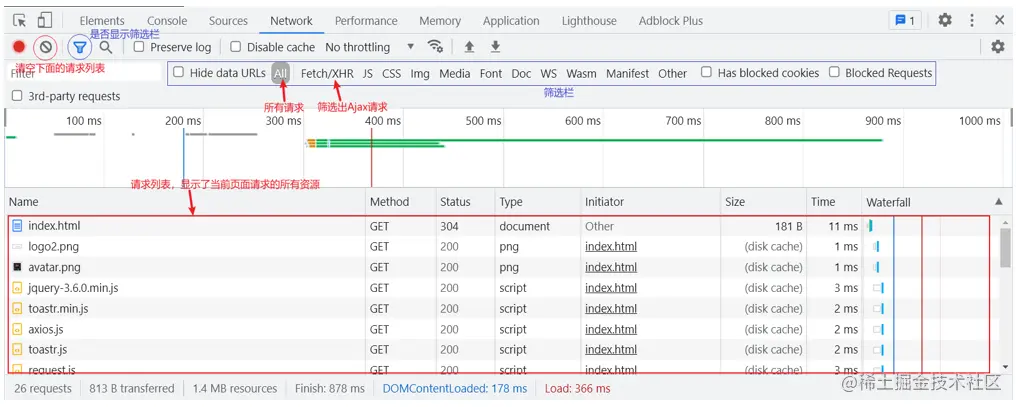Image resolution: width=1016 pixels, height=407 pixels.
Task: Sort by the Time column header
Action: coord(834,202)
